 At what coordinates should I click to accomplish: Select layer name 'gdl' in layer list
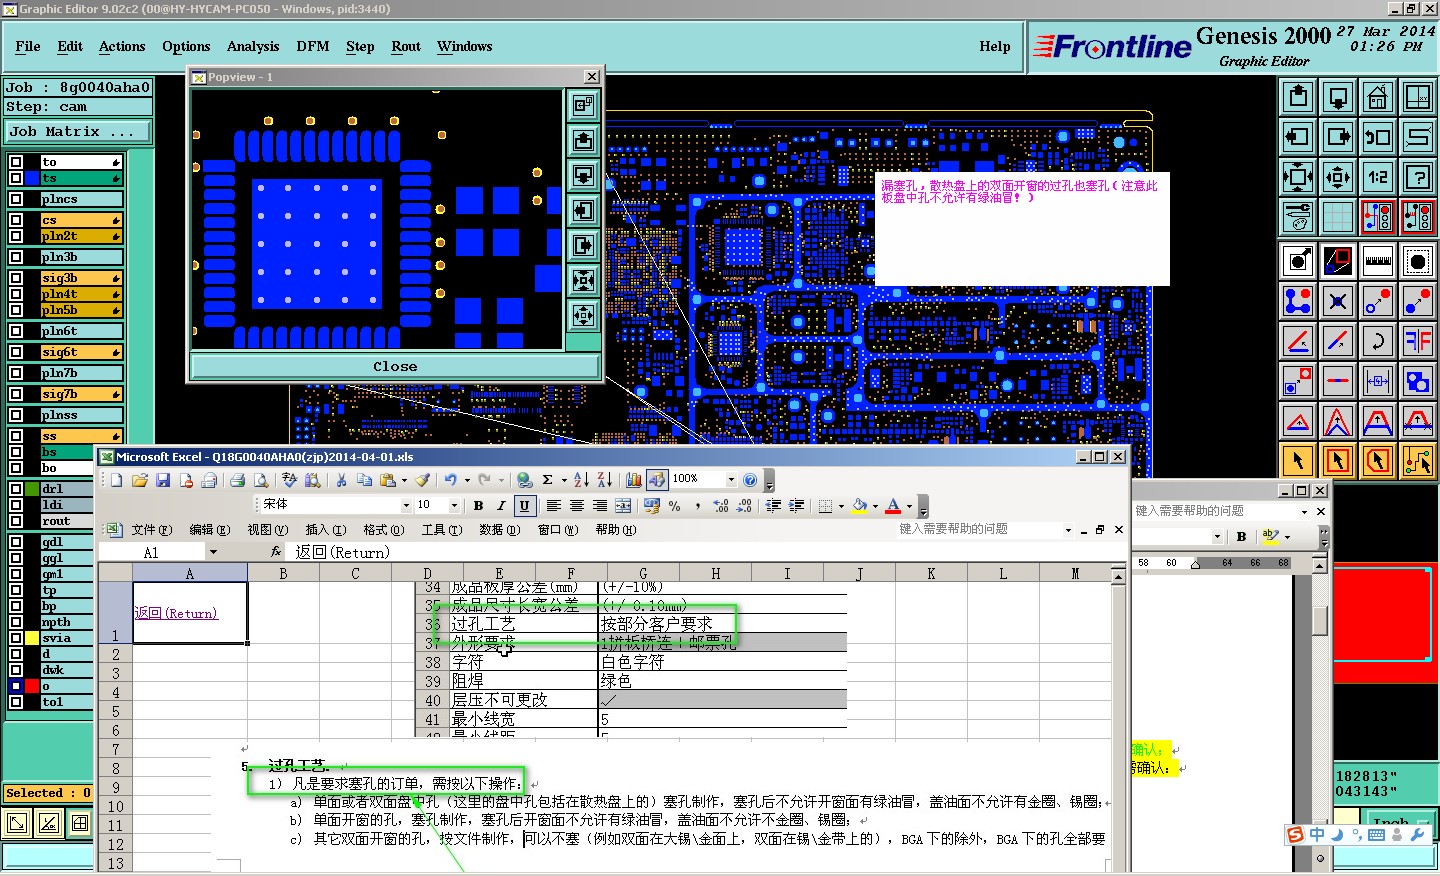[x=67, y=542]
